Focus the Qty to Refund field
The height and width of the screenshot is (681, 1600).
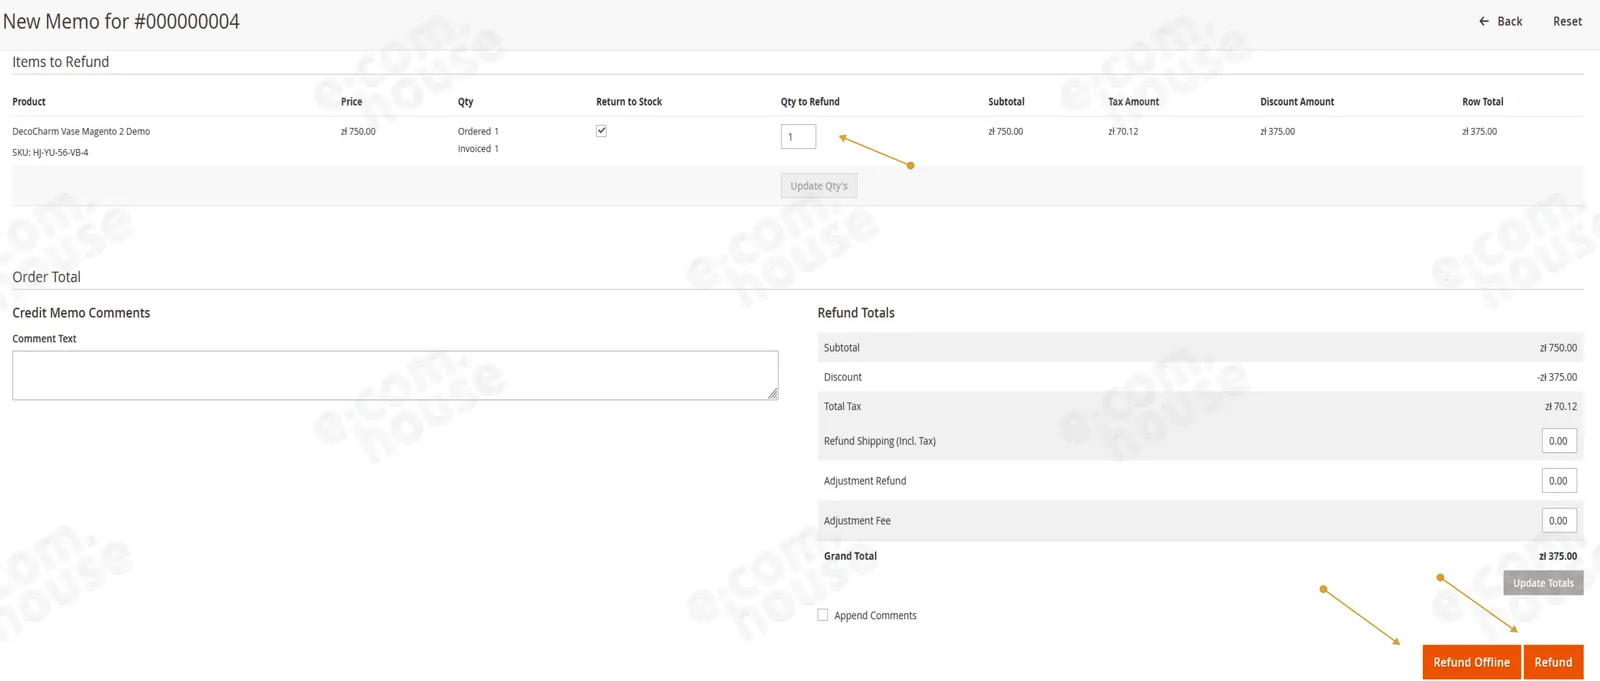798,136
